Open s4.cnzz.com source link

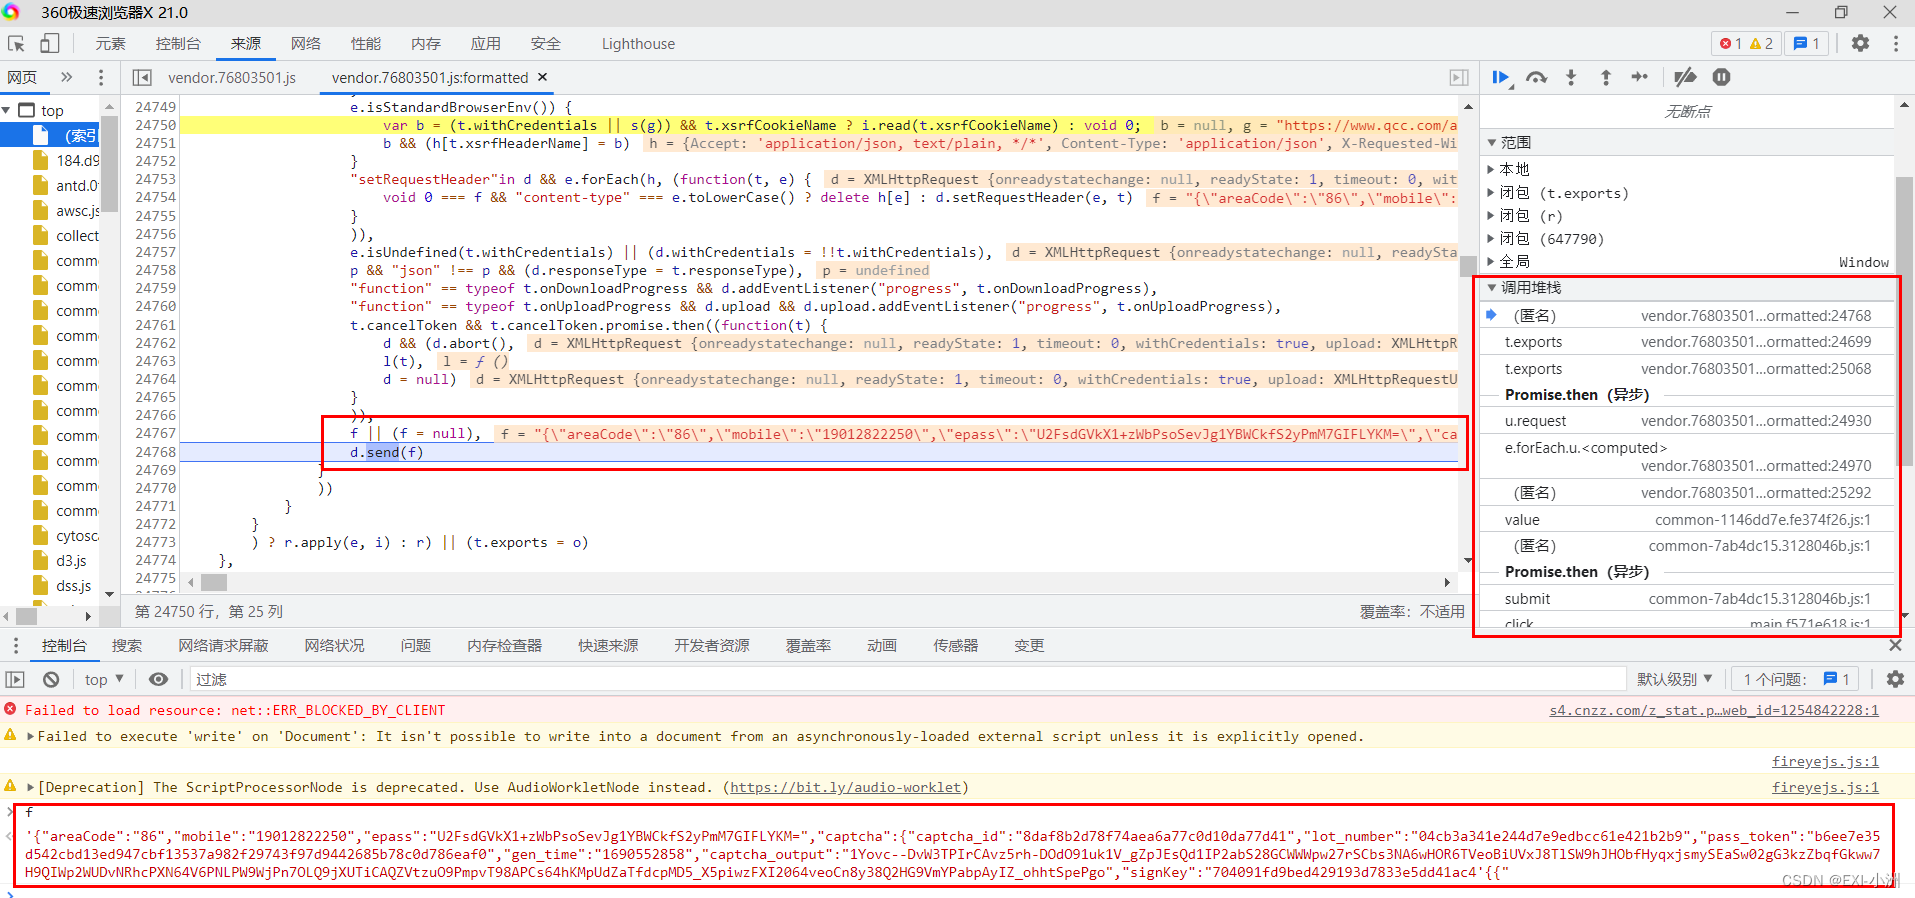click(x=1714, y=710)
